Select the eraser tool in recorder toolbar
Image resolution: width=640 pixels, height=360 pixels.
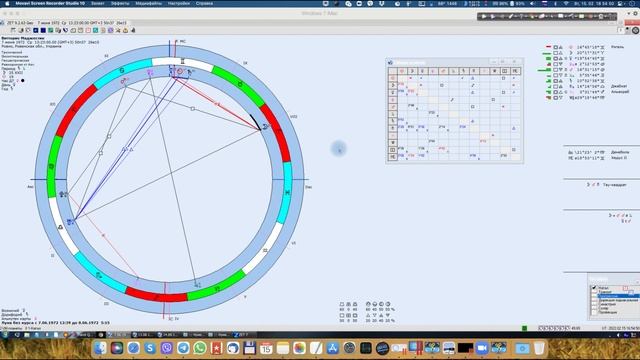(x=542, y=16)
